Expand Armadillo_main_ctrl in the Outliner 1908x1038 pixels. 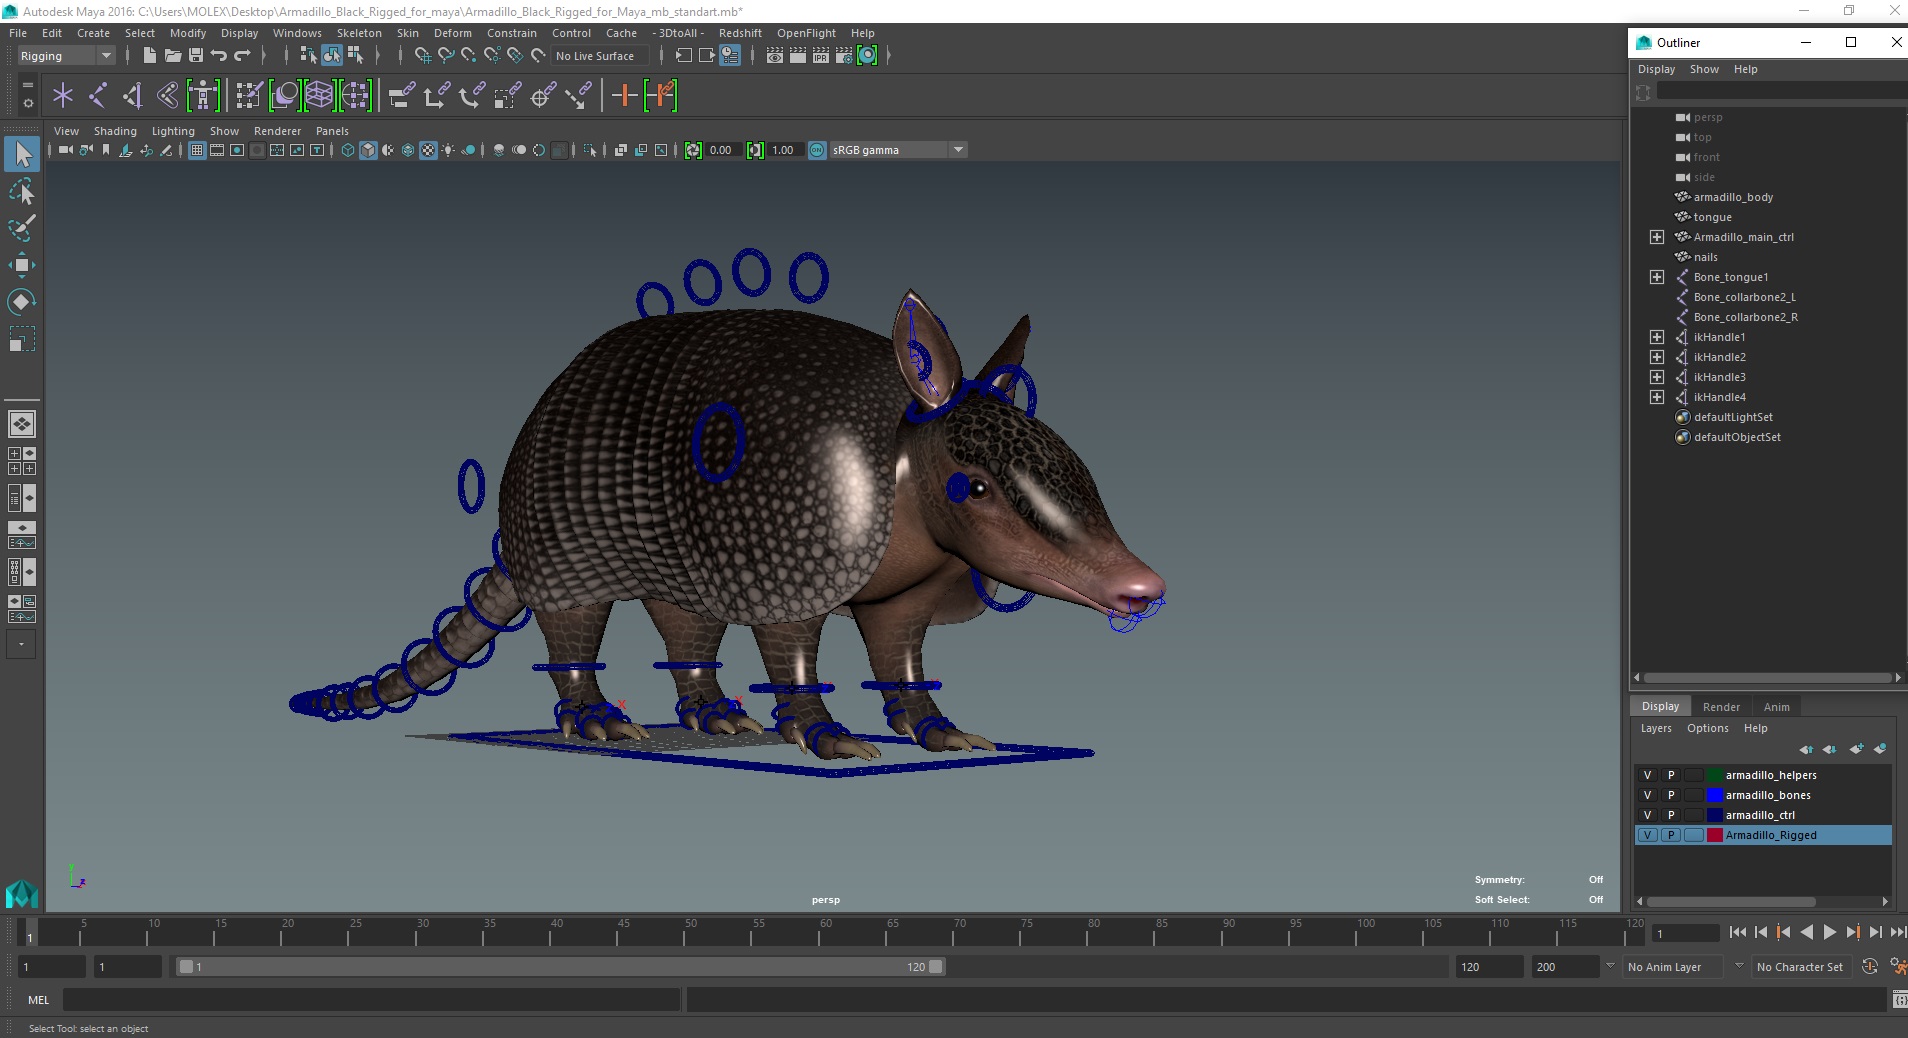pyautogui.click(x=1657, y=237)
